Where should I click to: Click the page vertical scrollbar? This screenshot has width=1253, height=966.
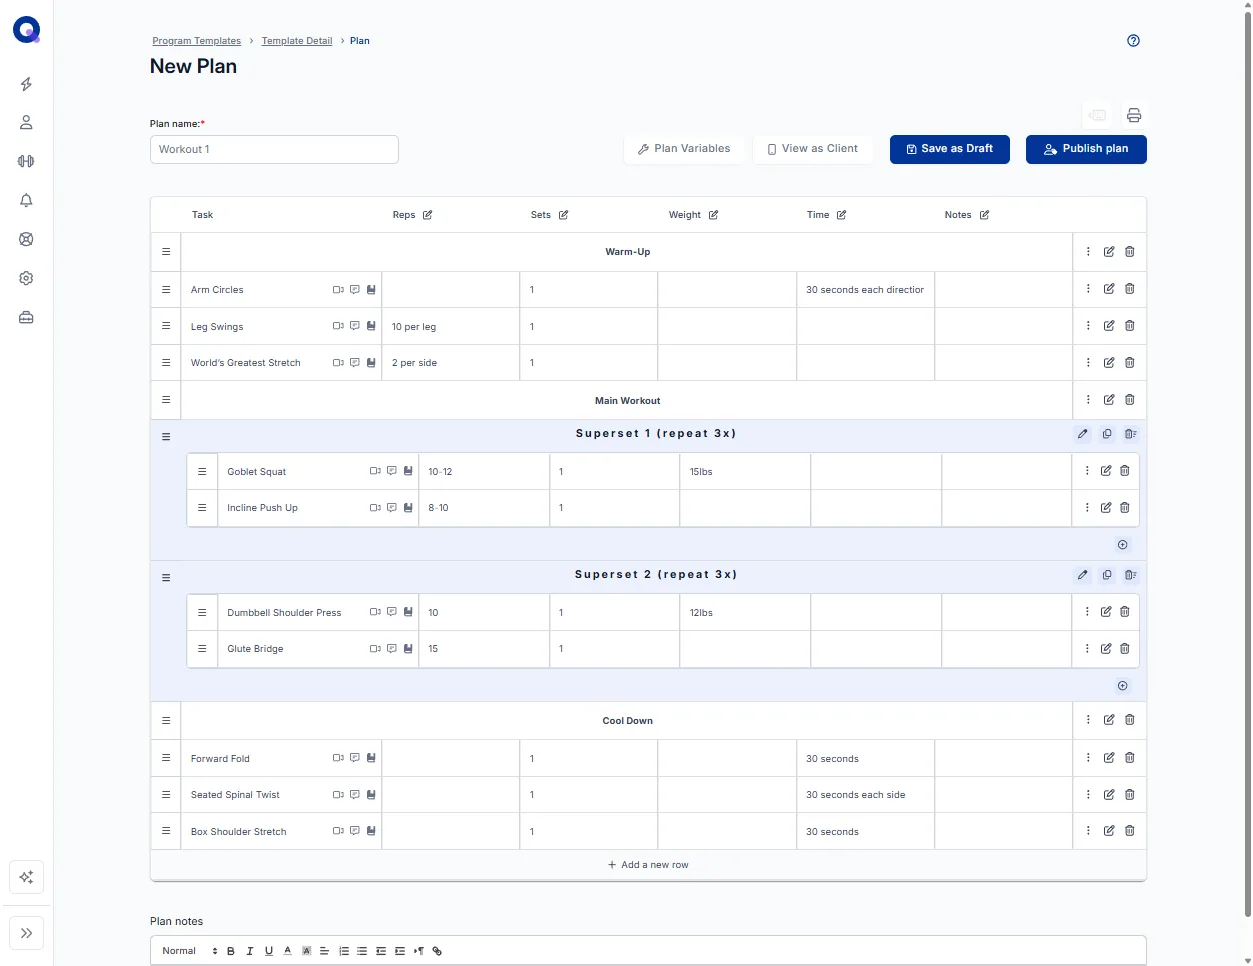coord(1247,466)
